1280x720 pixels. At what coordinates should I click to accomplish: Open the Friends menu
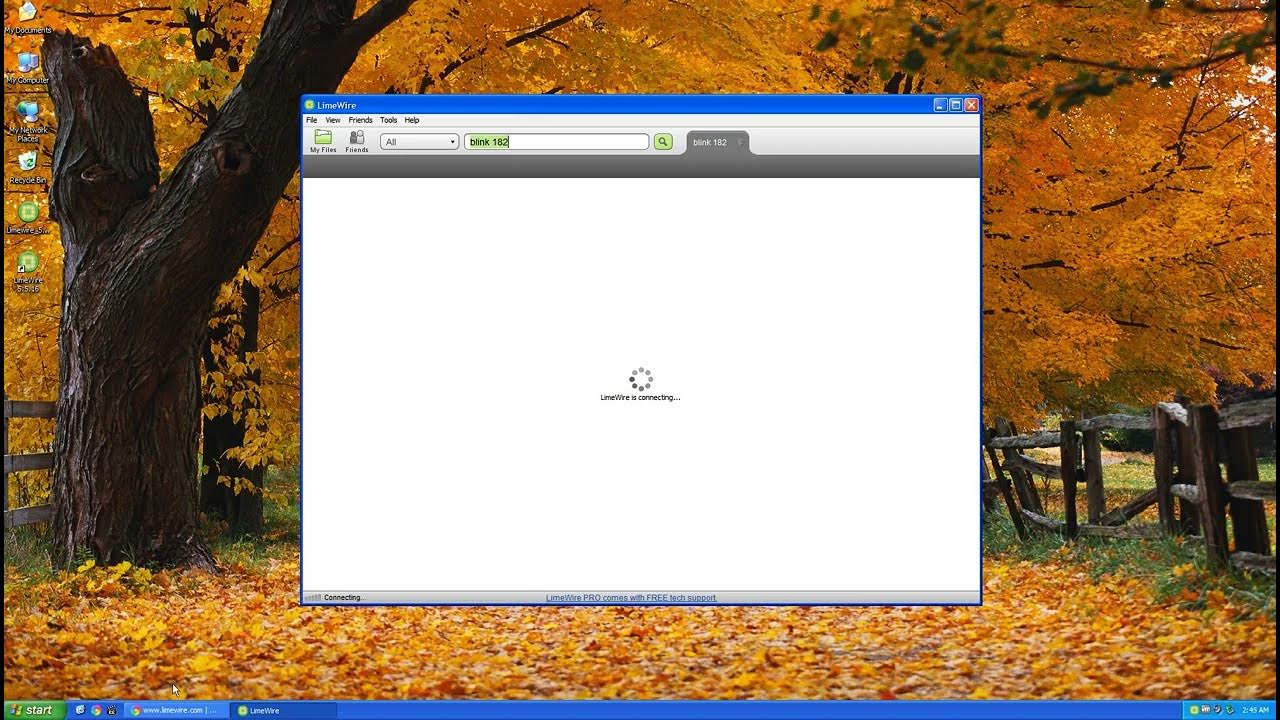[360, 120]
